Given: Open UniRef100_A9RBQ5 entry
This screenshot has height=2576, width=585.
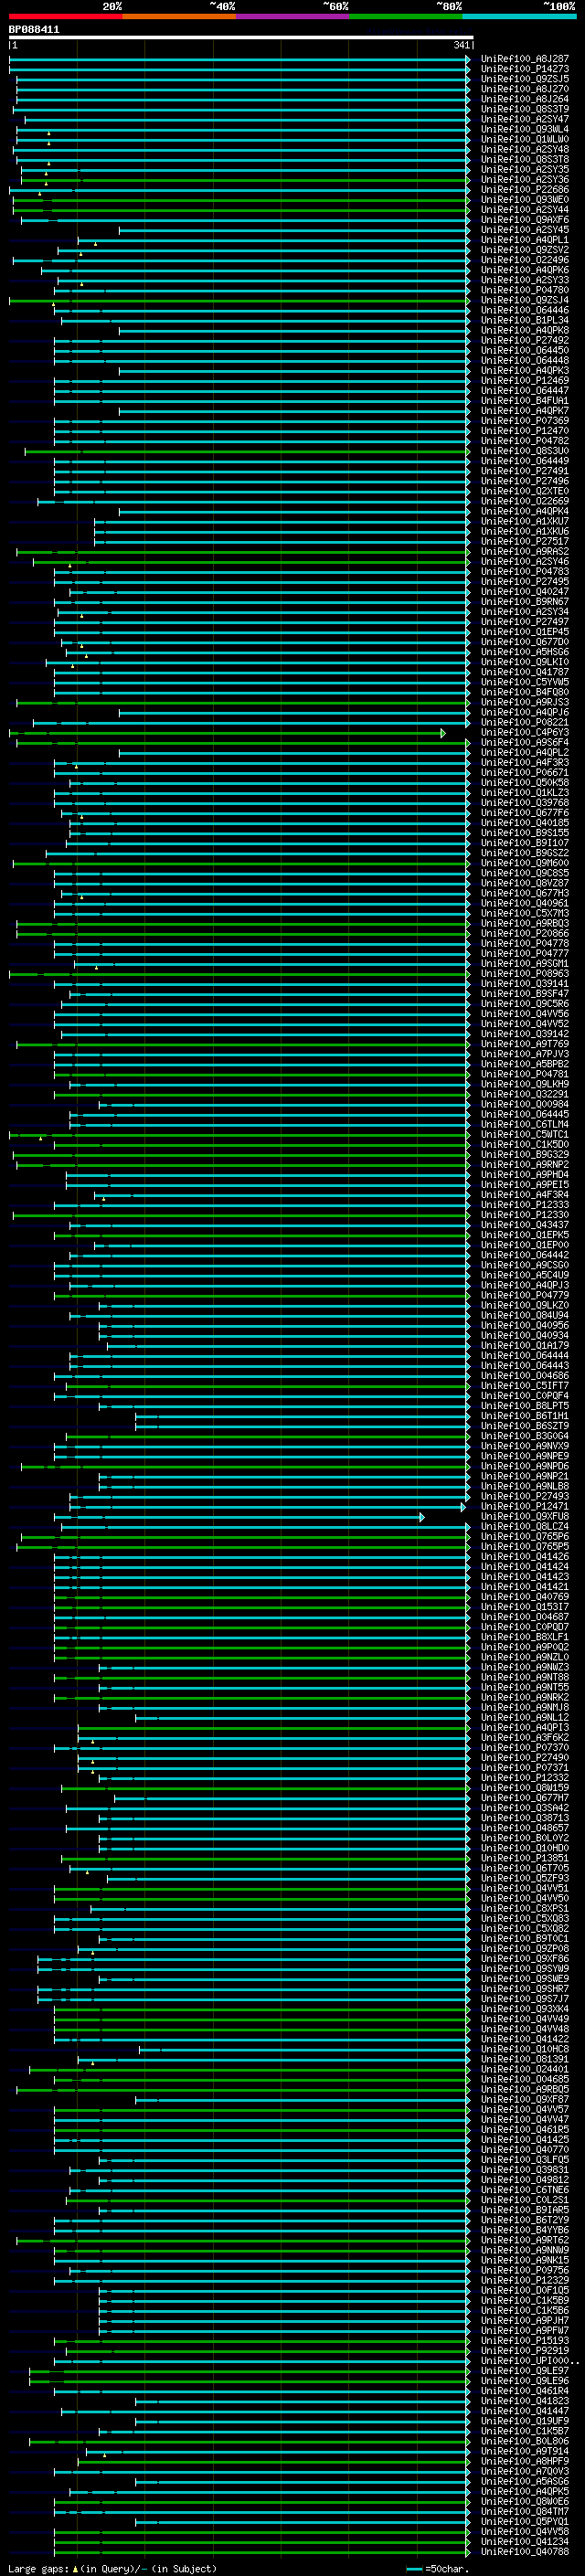Looking at the screenshot, I should point(525,2089).
